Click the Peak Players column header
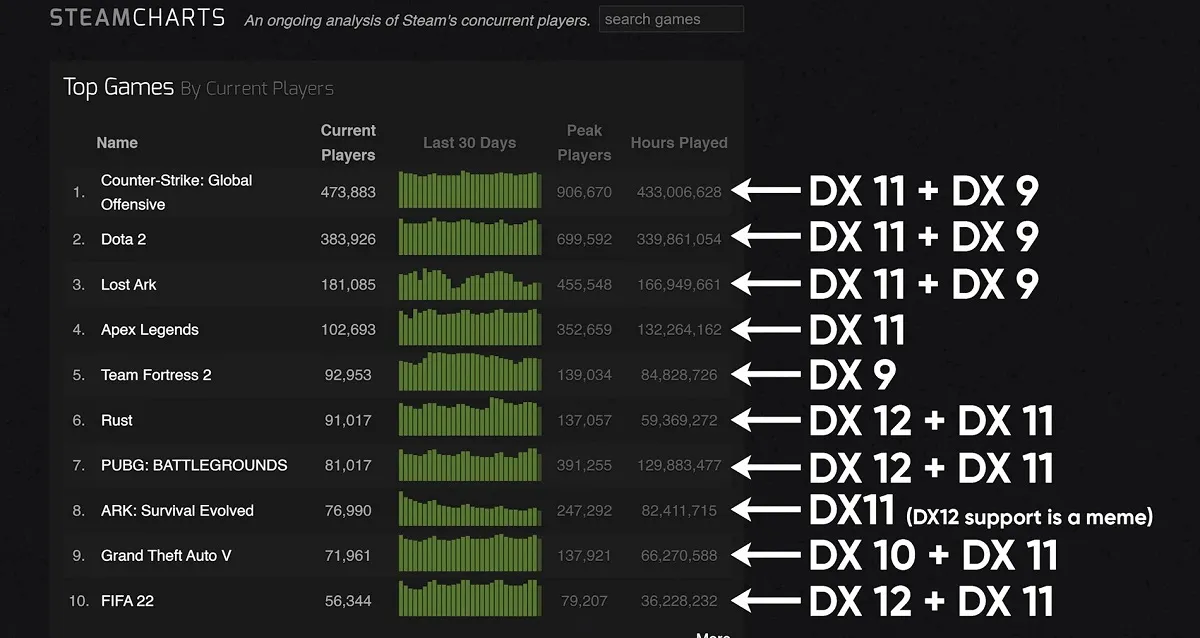 pyautogui.click(x=584, y=143)
